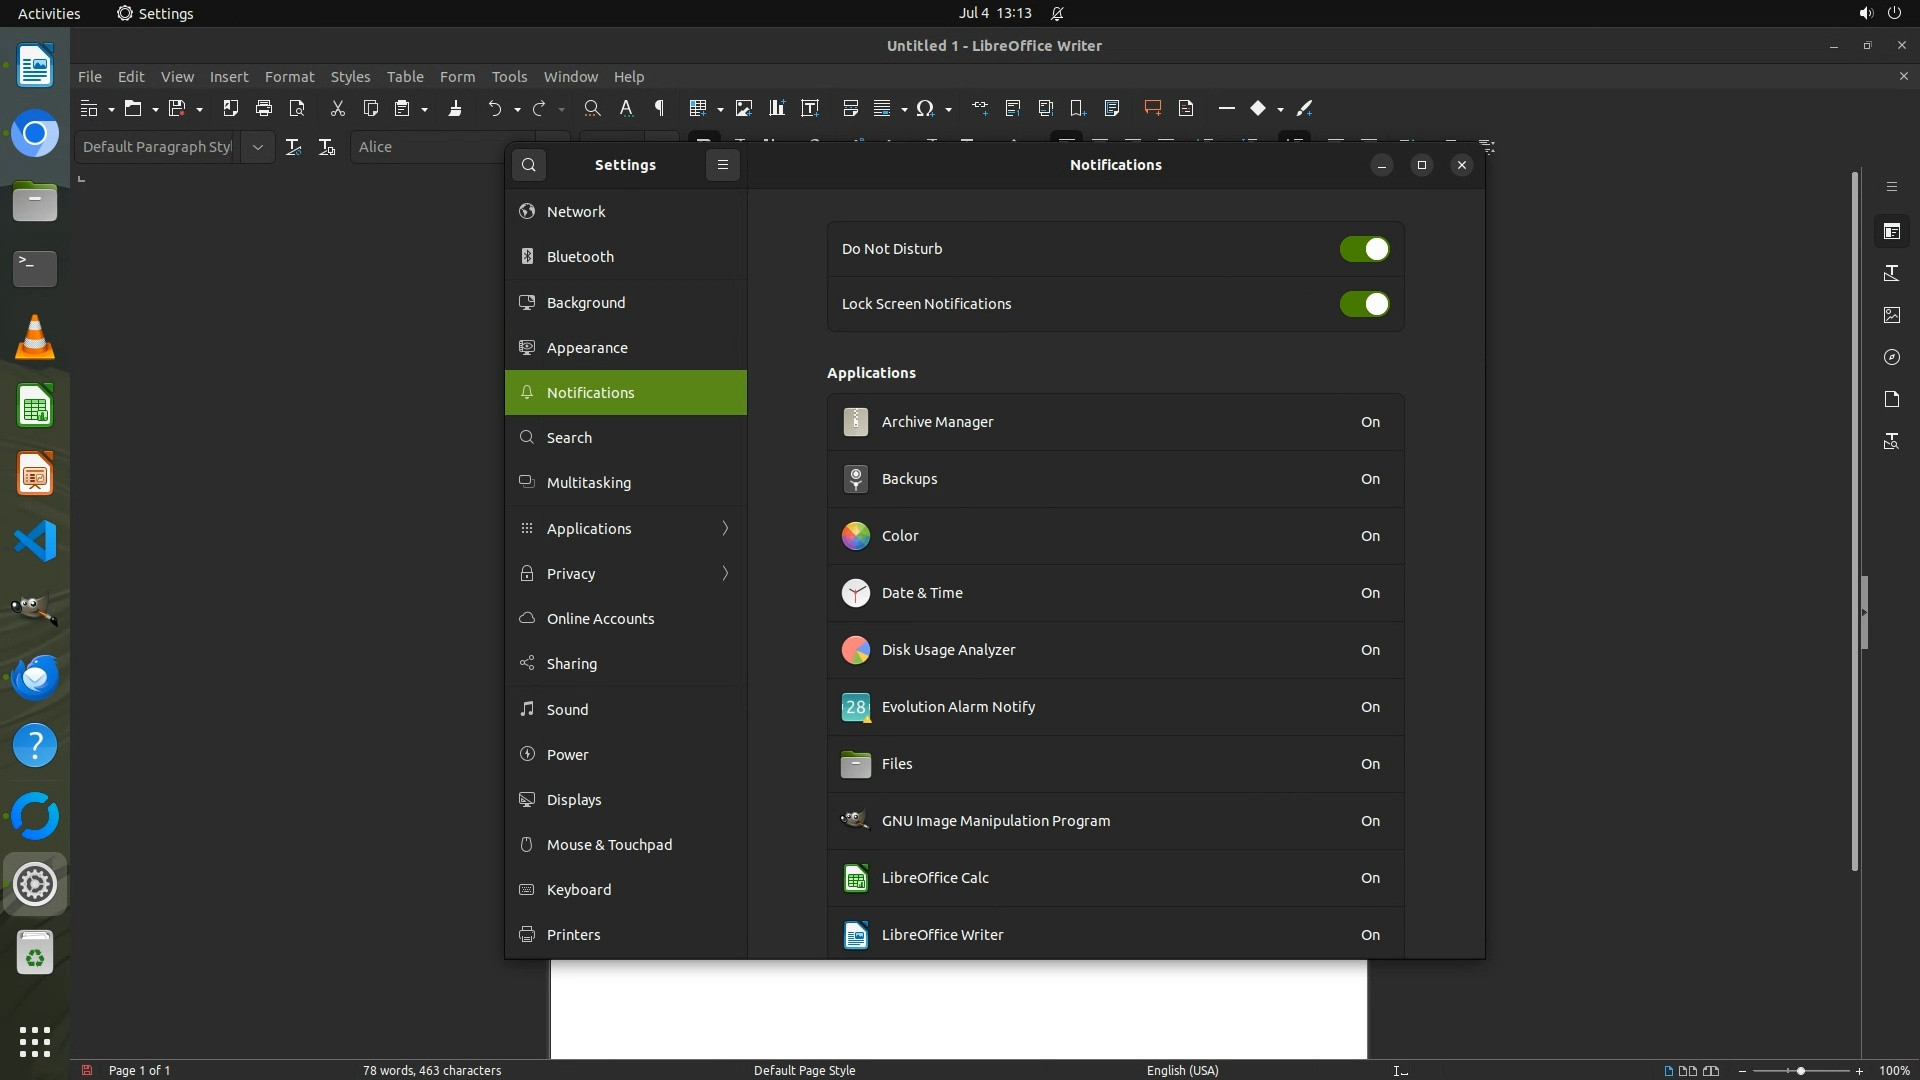Open the Format menu
The image size is (1920, 1080).
pyautogui.click(x=289, y=77)
